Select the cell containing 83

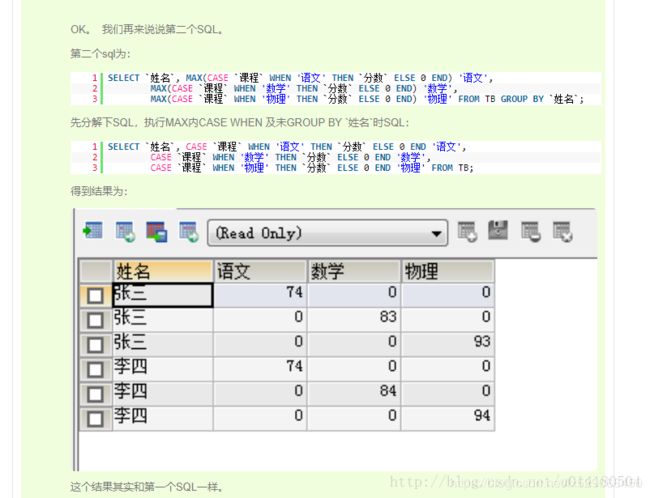[x=354, y=320]
